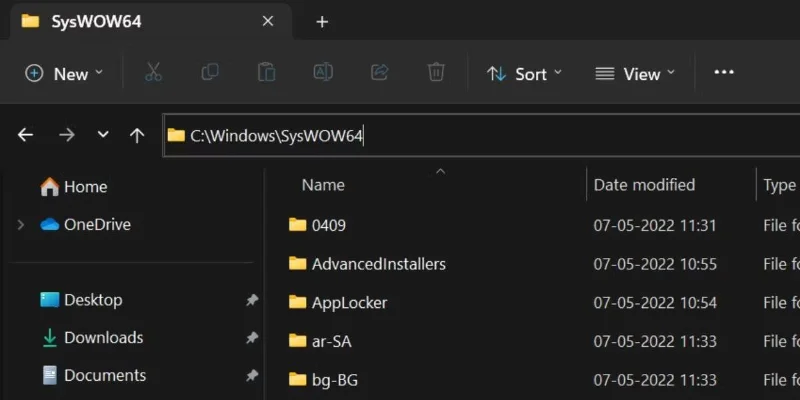Click the 0409 folder icon
This screenshot has width=800, height=400.
(297, 224)
